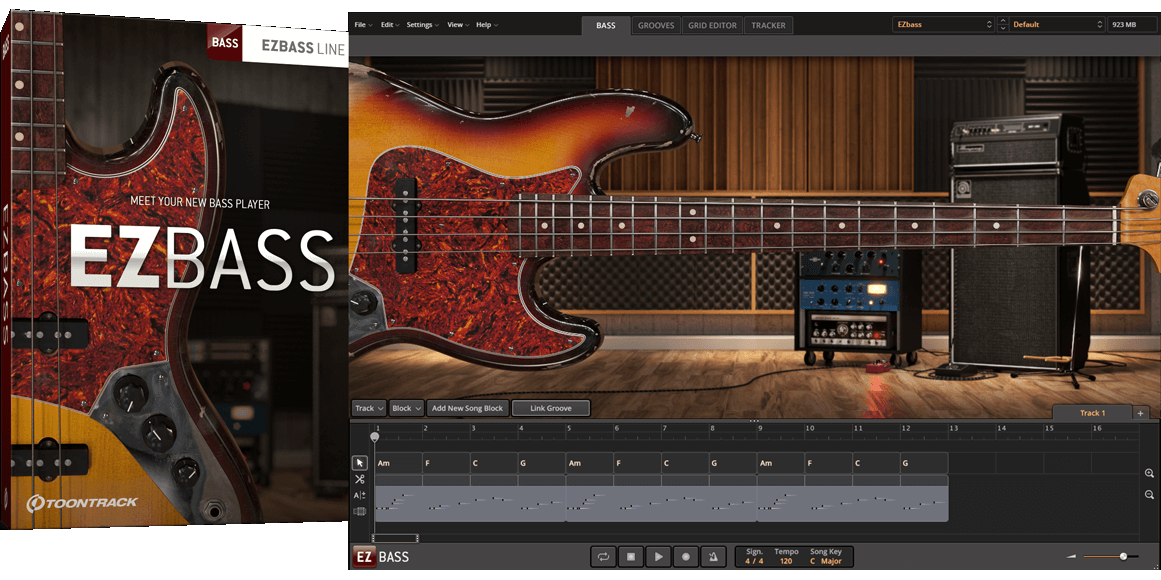Select the Am chord block at bar 9
The width and height of the screenshot is (1161, 580).
click(x=781, y=464)
